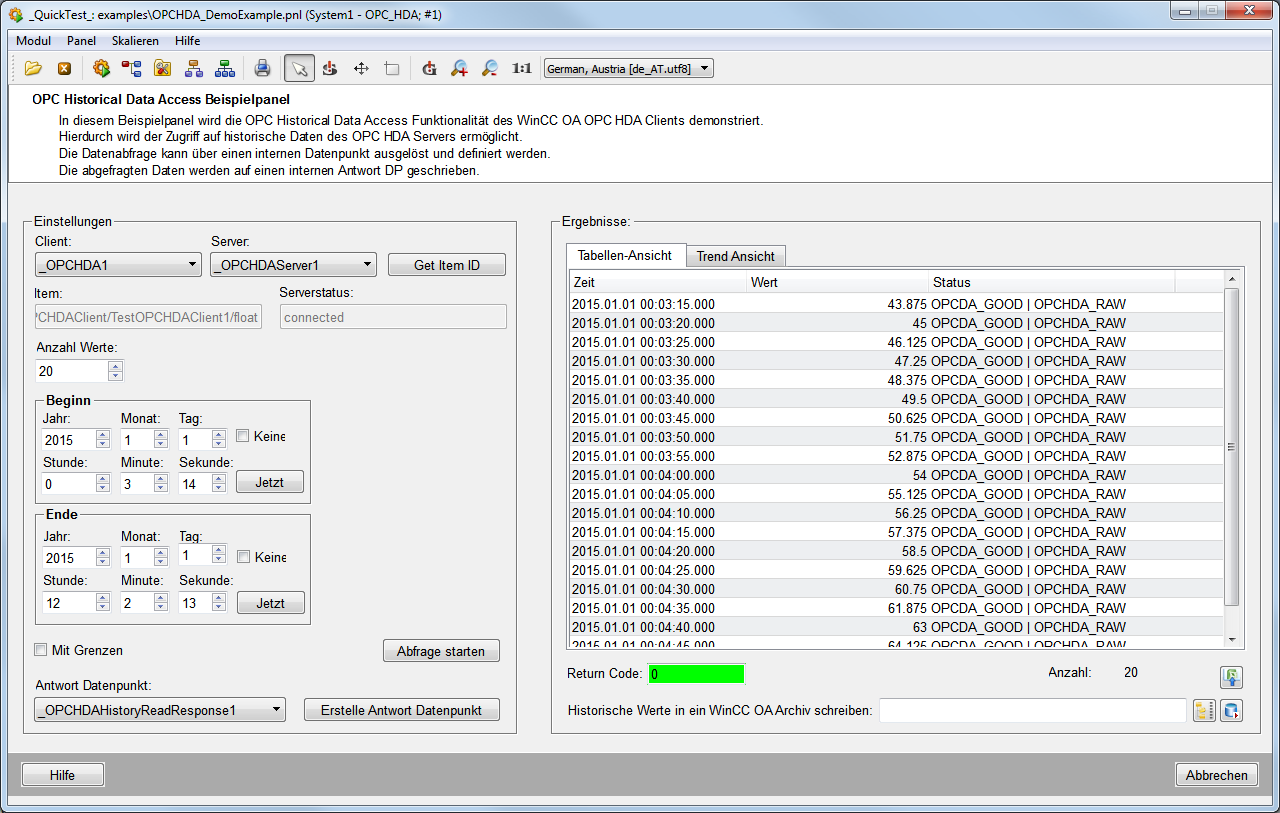Click the database archive write icon
The image size is (1280, 813).
tap(1232, 711)
